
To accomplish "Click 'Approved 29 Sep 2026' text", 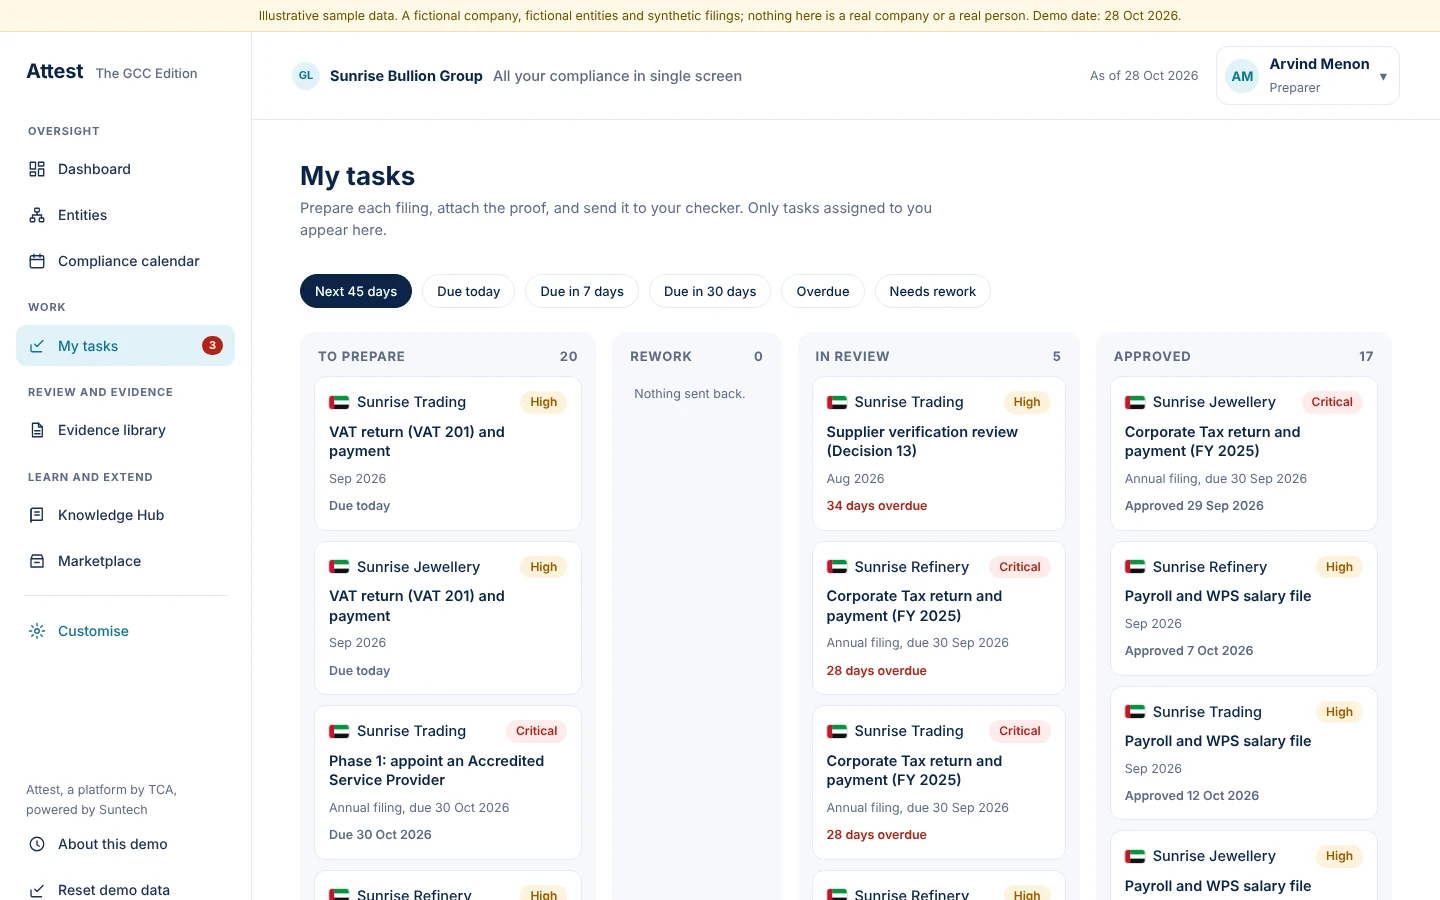I will 1194,506.
